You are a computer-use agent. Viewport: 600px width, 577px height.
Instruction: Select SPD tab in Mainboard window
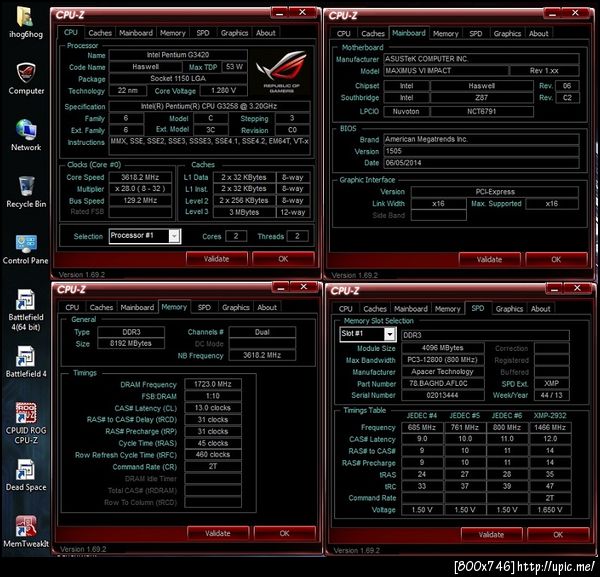point(476,34)
